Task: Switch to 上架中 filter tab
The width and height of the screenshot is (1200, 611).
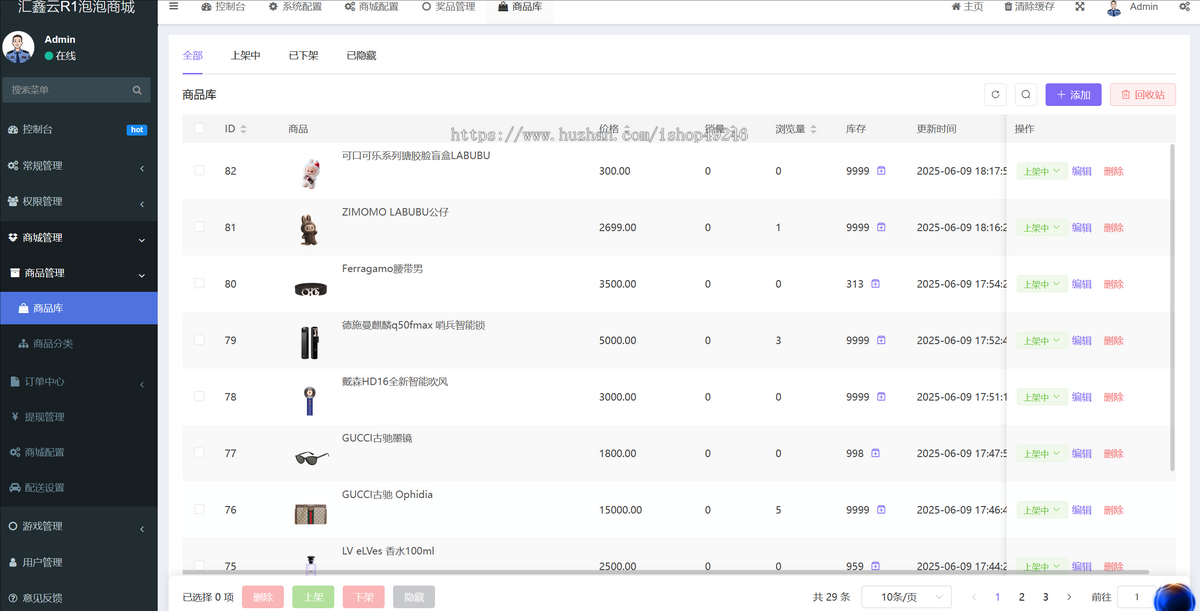Action: click(245, 56)
